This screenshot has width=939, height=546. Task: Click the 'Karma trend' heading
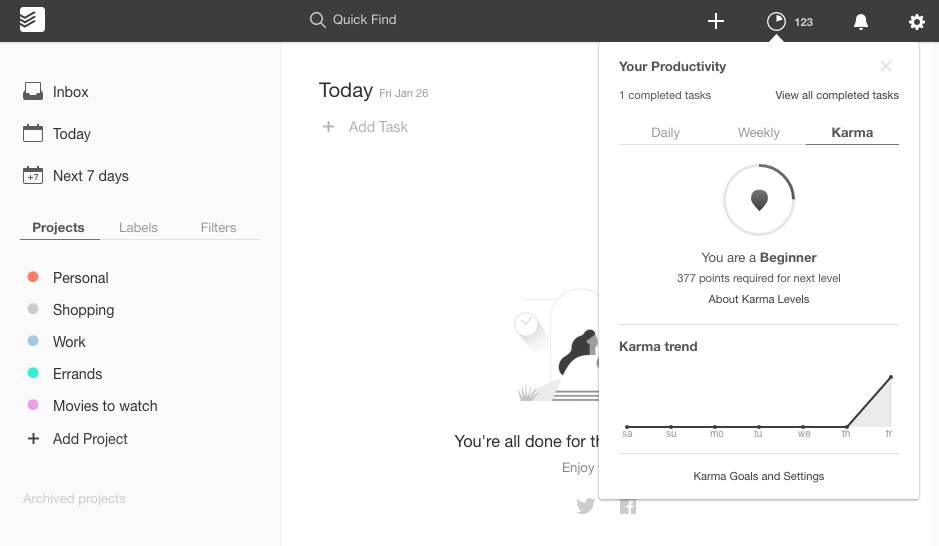[x=658, y=347]
